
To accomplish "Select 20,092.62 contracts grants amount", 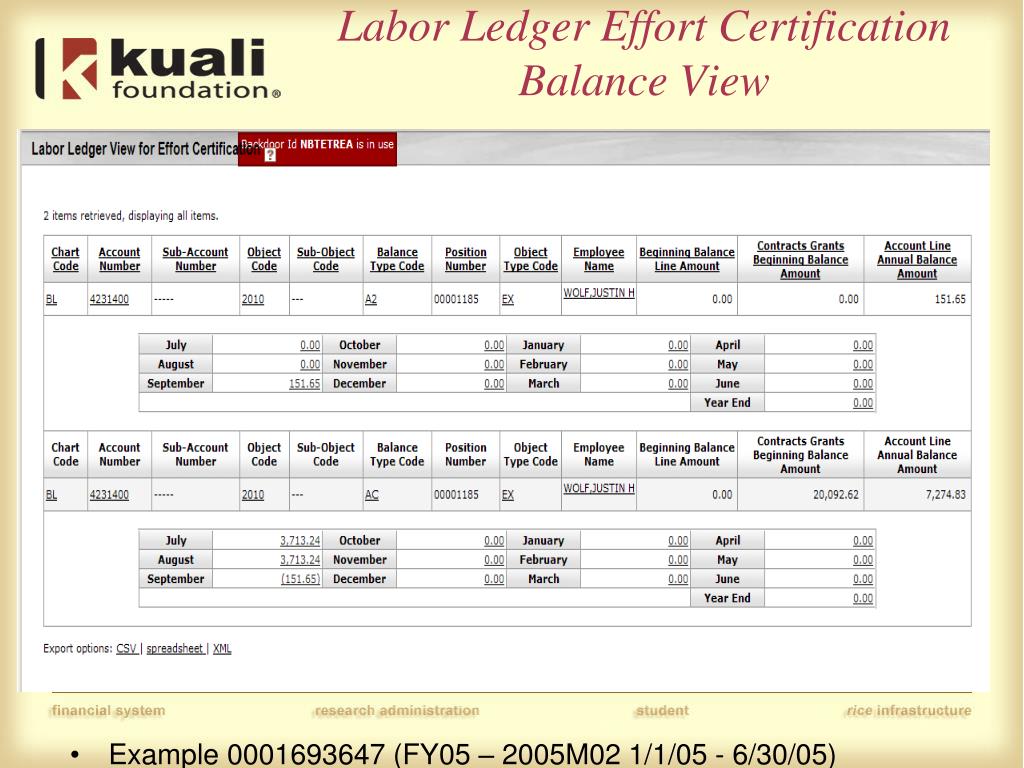I will pyautogui.click(x=836, y=495).
